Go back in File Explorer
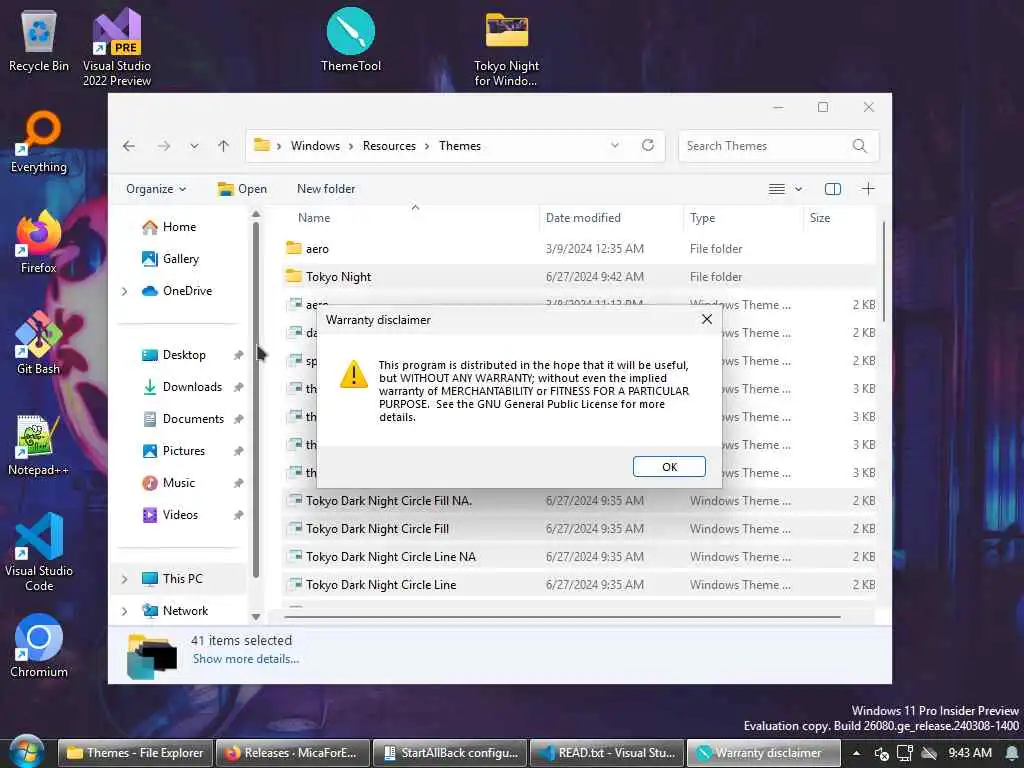 (129, 146)
